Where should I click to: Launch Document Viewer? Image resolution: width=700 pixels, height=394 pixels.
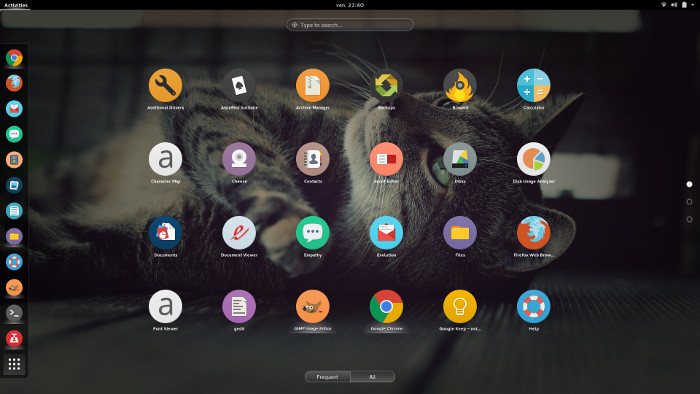click(x=239, y=232)
